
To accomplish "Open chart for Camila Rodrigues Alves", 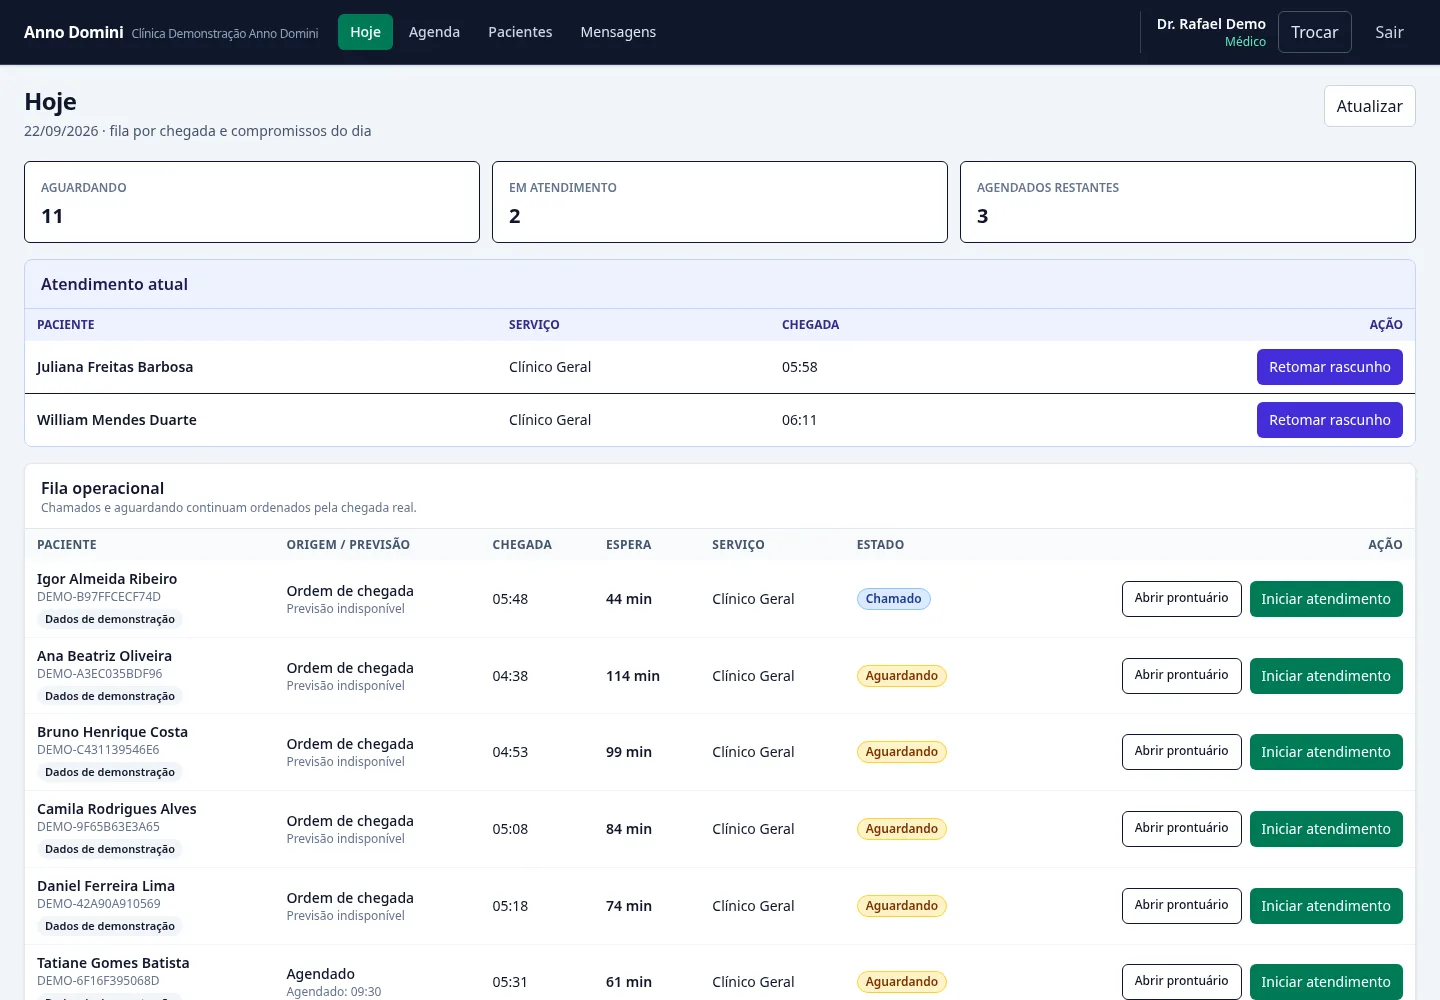I will pyautogui.click(x=1181, y=829).
